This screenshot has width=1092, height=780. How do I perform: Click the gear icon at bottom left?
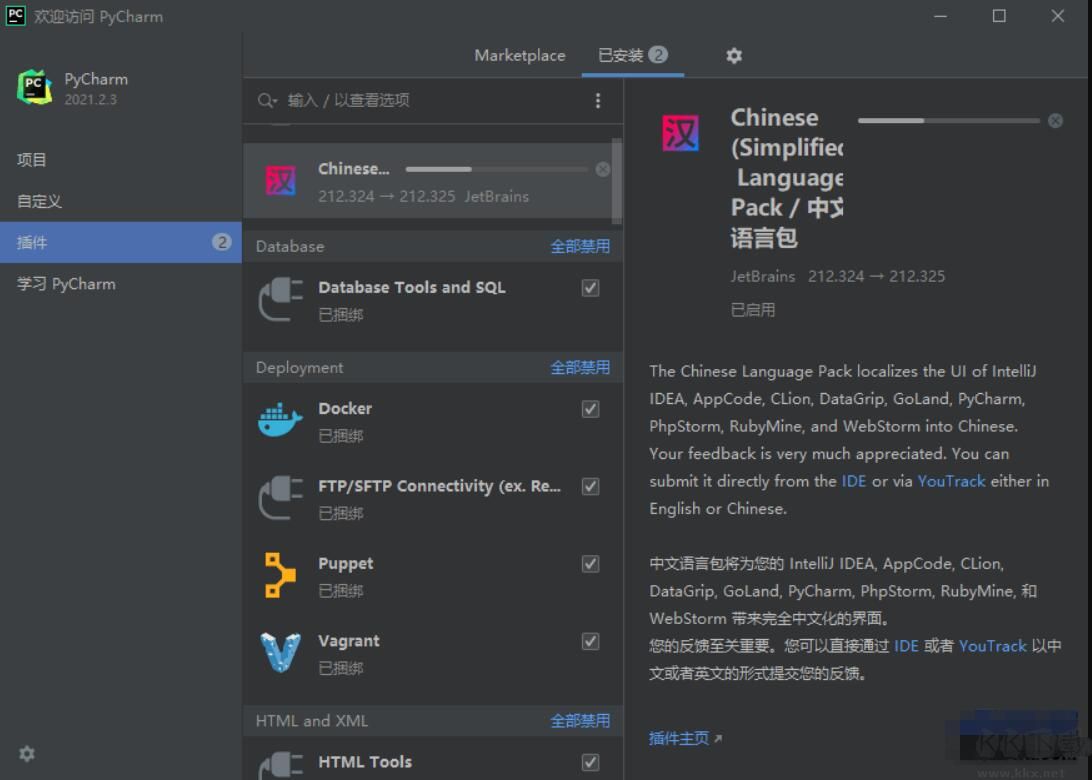26,753
